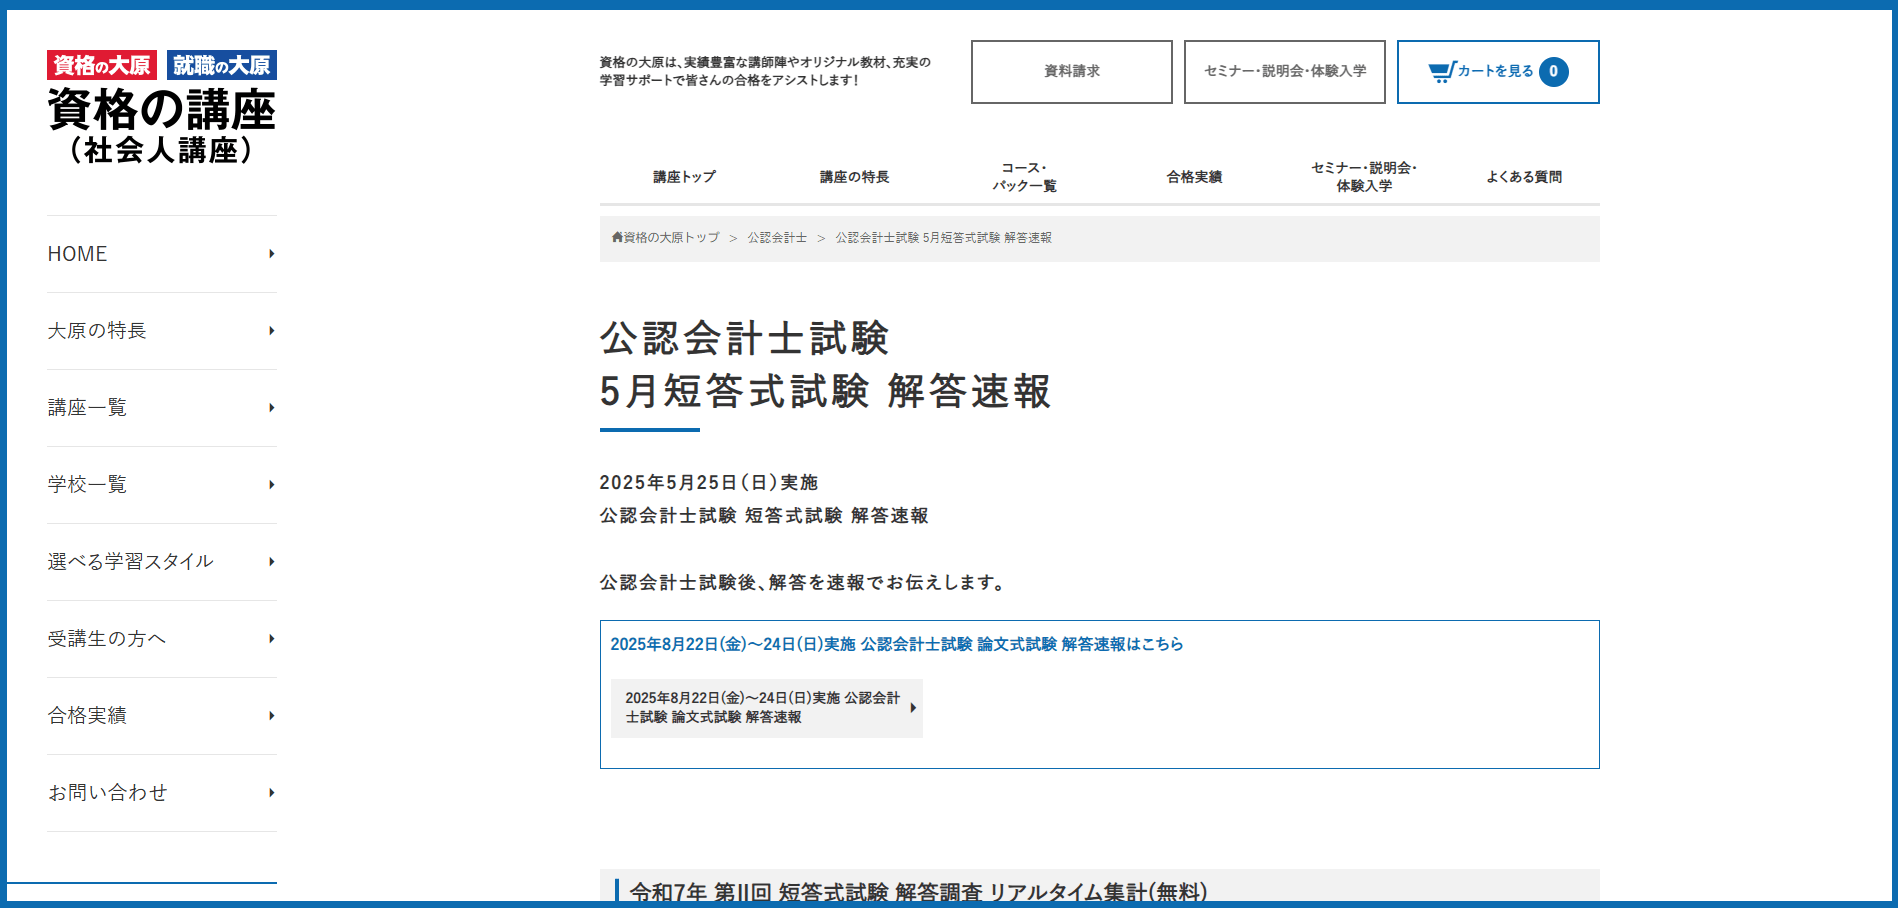1898x908 pixels.
Task: Open the 論文式試験 解答速報はこちら link
Action: click(x=896, y=644)
